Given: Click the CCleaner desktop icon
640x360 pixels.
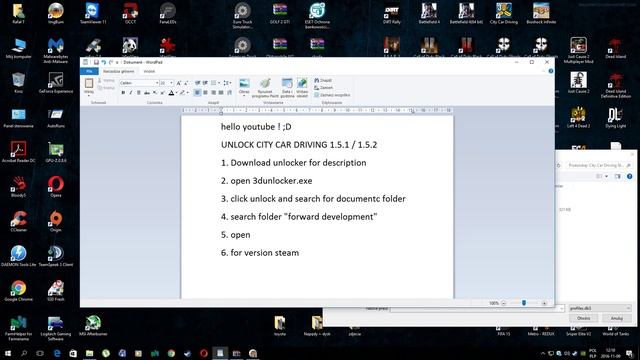Looking at the screenshot, I should pyautogui.click(x=18, y=222).
